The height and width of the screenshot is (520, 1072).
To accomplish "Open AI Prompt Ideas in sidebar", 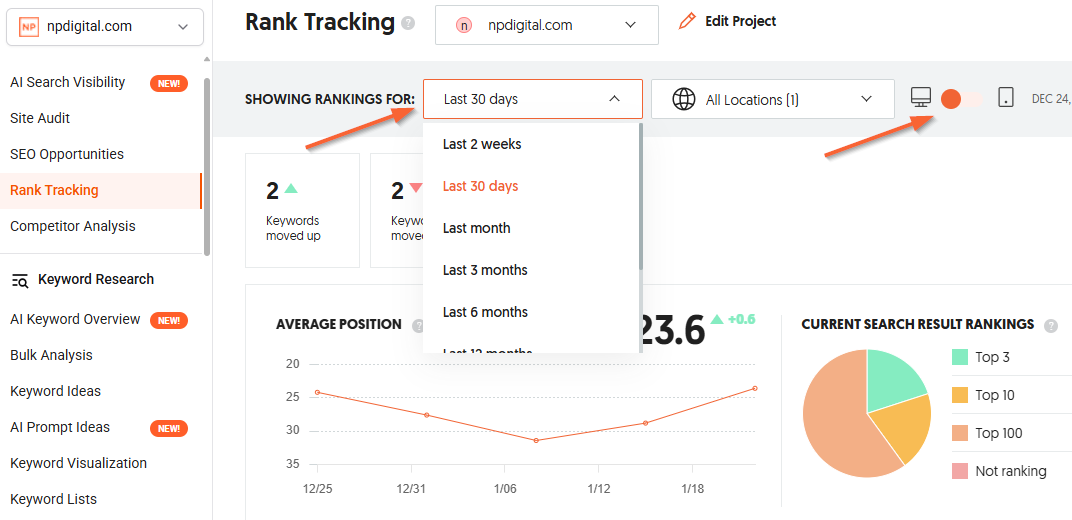I will click(60, 427).
